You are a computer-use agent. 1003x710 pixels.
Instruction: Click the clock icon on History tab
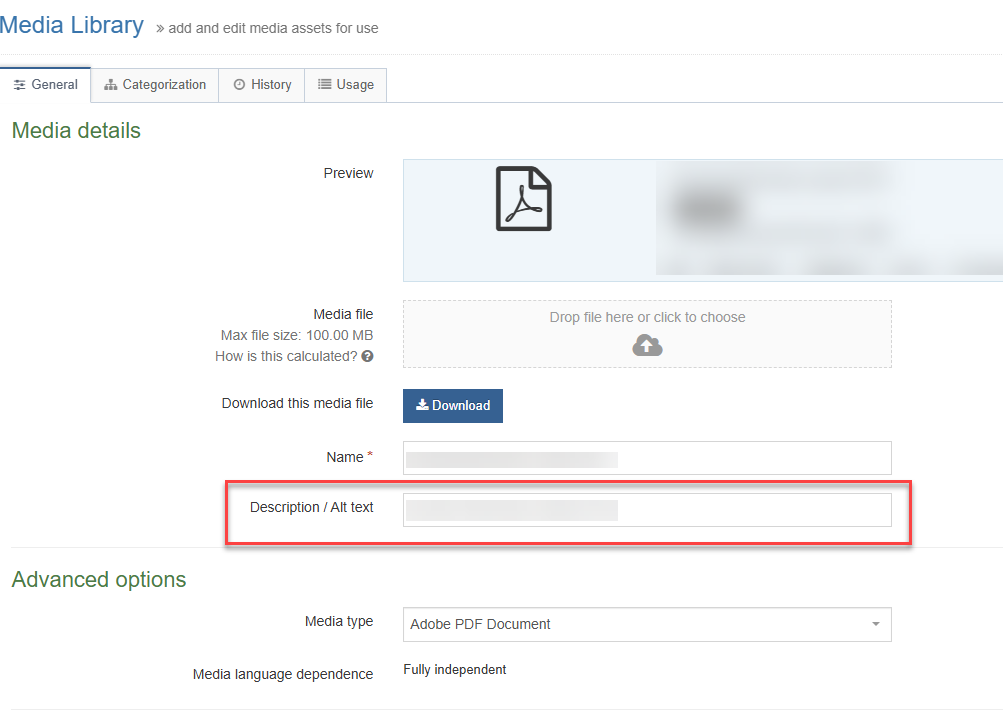pyautogui.click(x=239, y=85)
